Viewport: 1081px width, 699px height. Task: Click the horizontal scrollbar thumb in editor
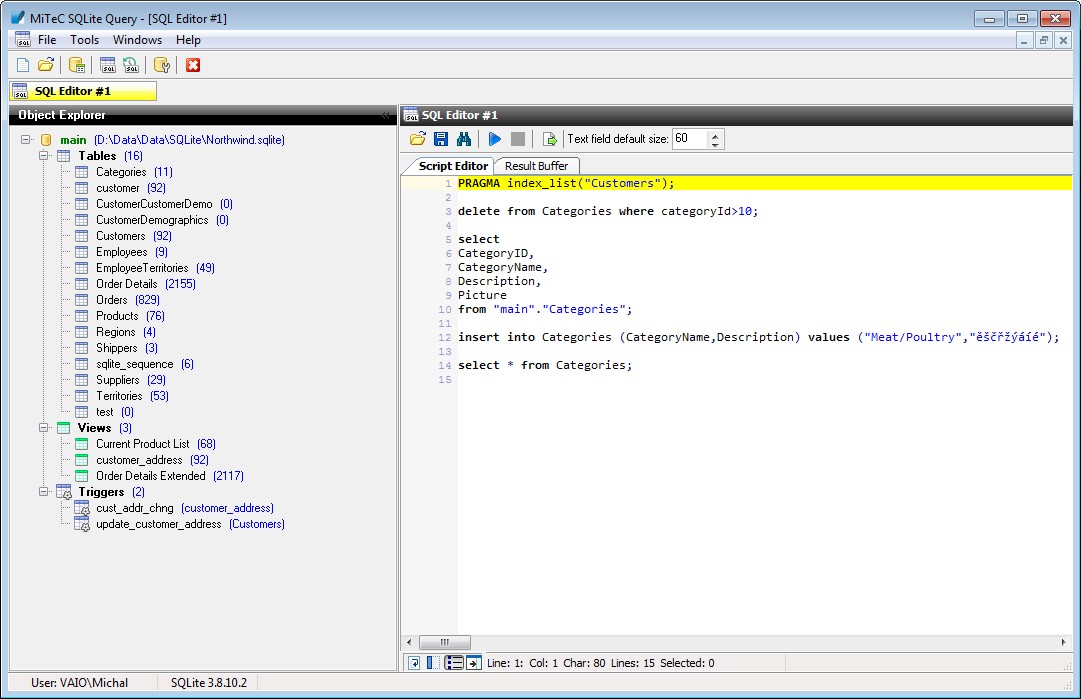(444, 642)
